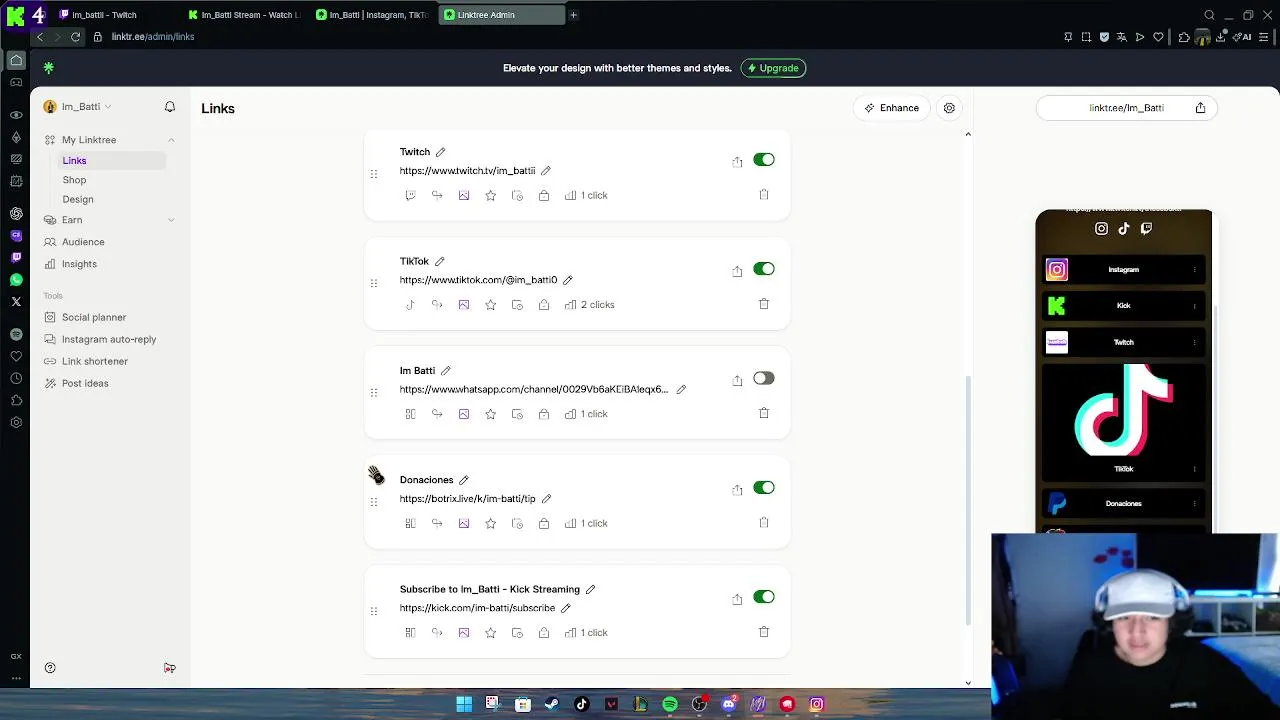Remove Donaciones link via trash icon
This screenshot has width=1280, height=720.
click(x=764, y=522)
